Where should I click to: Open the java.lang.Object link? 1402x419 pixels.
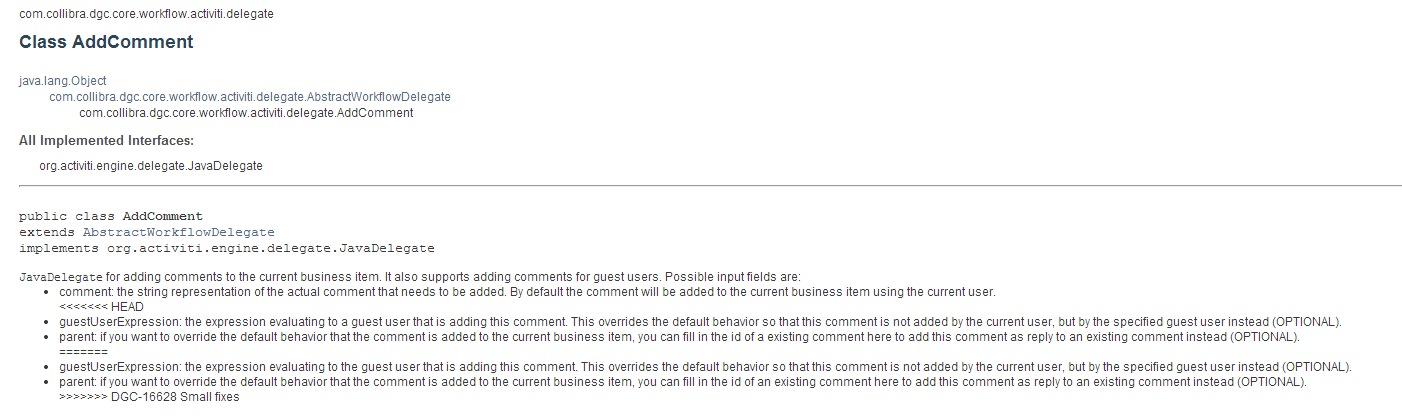click(x=62, y=81)
